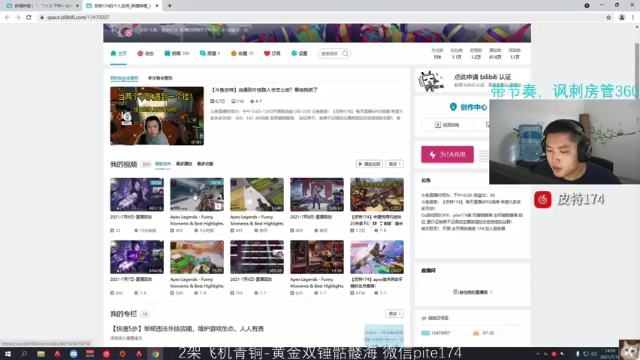The height and width of the screenshot is (360, 640).
Task: Open 前往我的直播间 link
Action: click(472, 292)
